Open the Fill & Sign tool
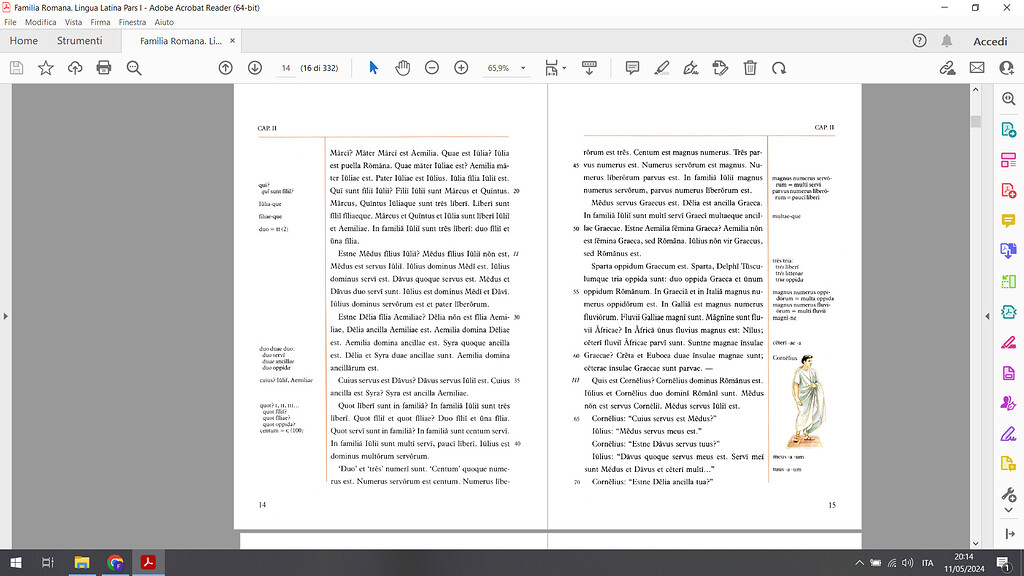Viewport: 1024px width, 576px height. point(691,67)
